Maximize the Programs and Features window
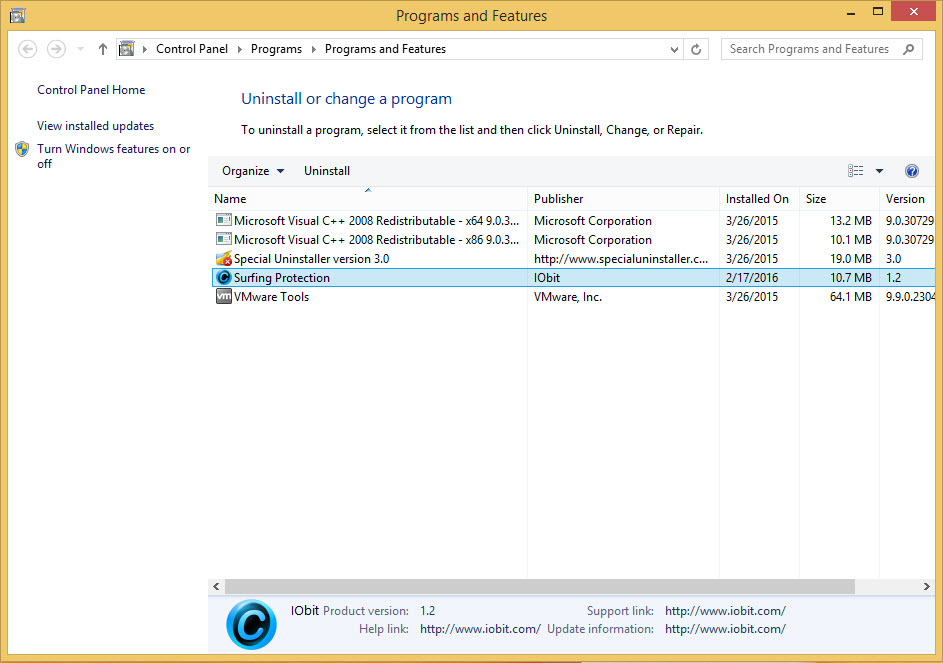Image resolution: width=943 pixels, height=663 pixels. pos(878,13)
